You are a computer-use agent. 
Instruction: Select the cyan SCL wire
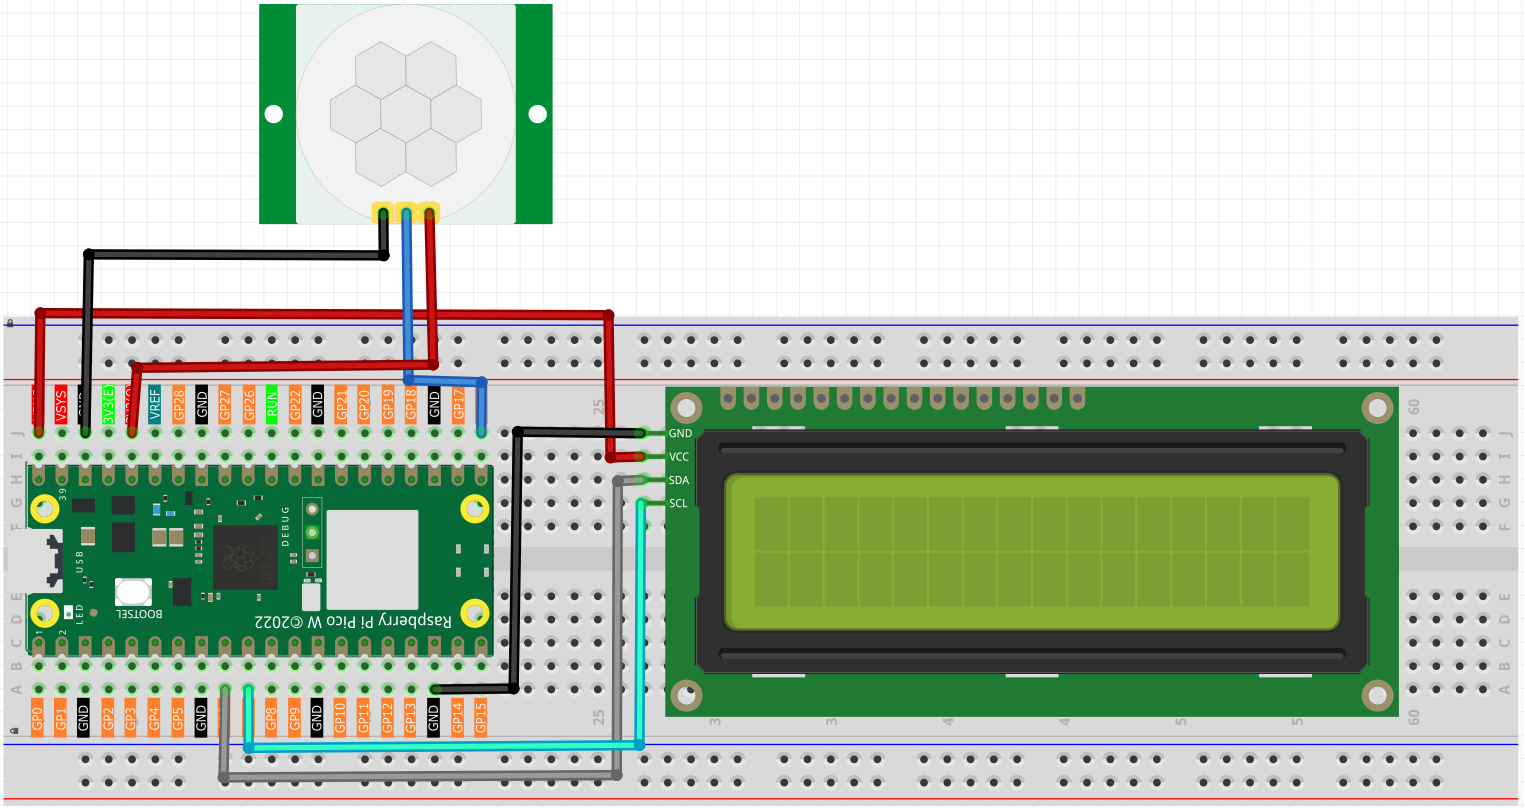[444, 746]
